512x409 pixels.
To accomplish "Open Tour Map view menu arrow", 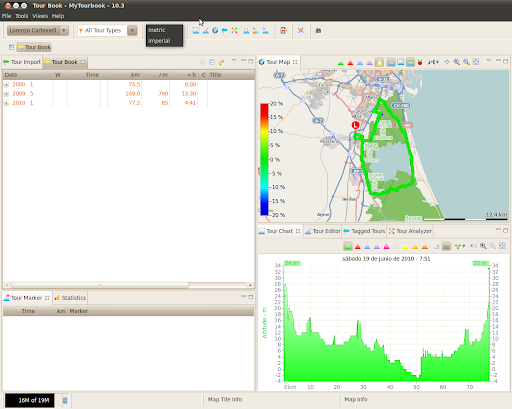I will [x=489, y=61].
